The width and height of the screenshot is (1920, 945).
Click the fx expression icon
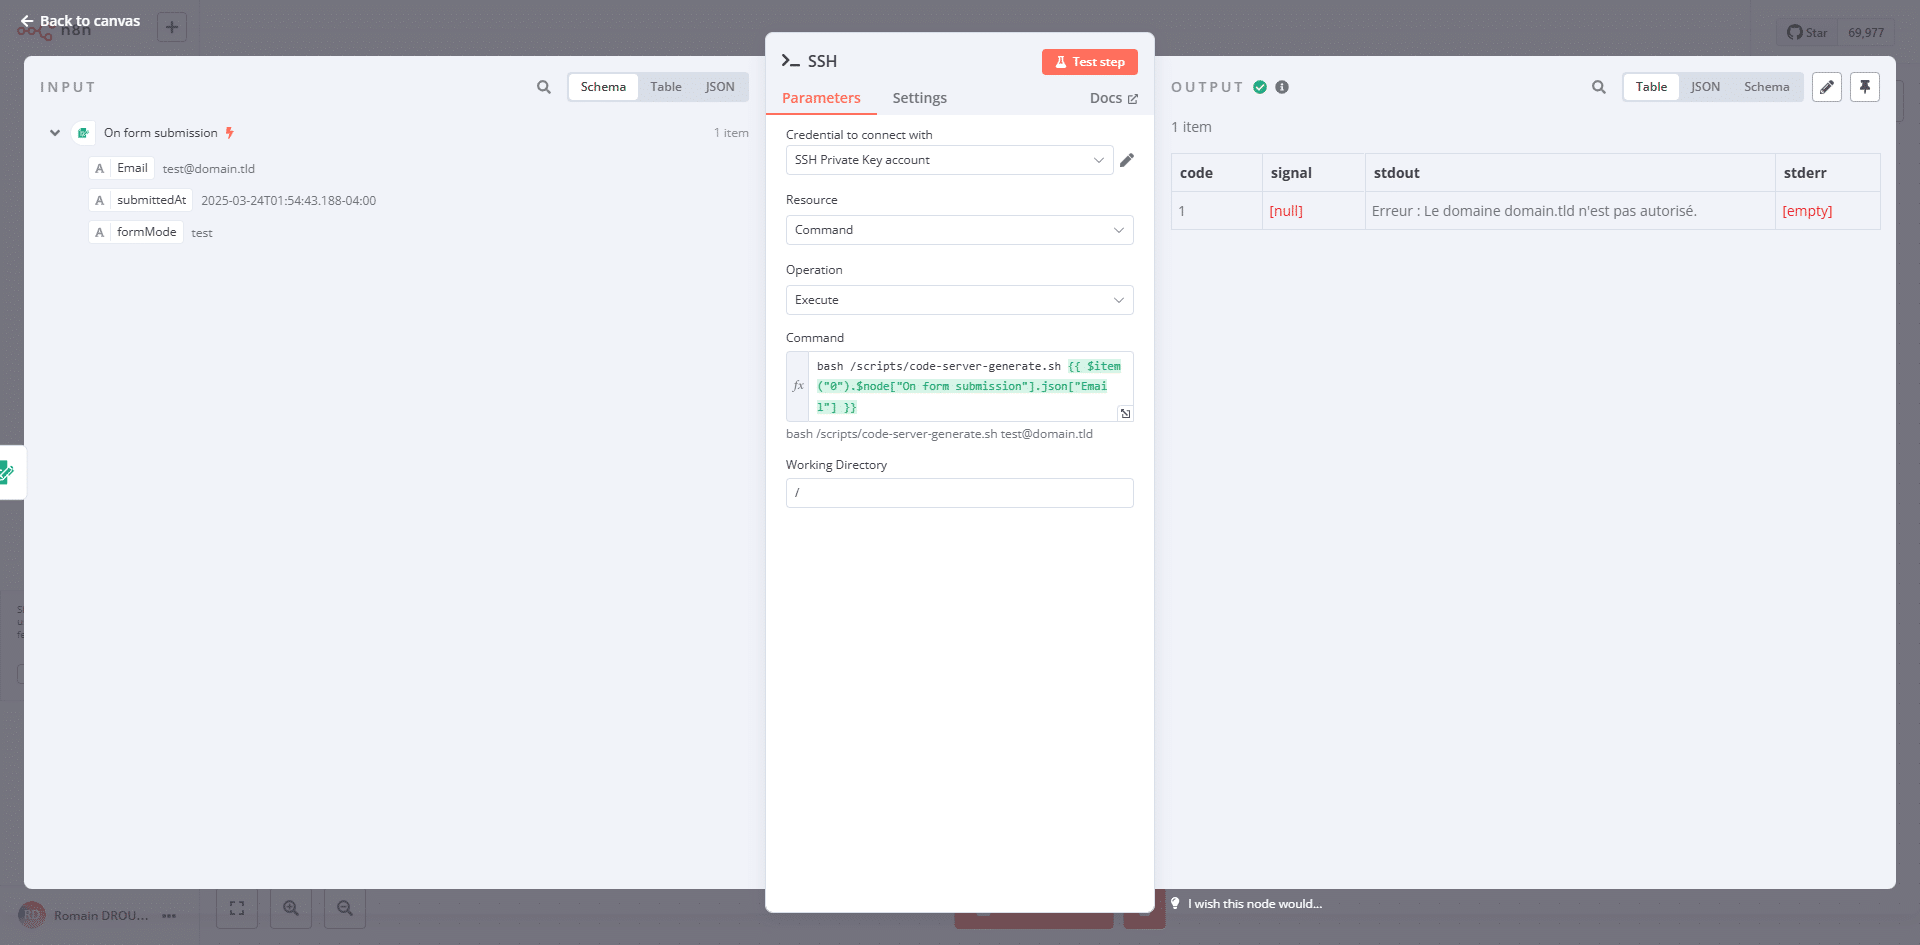(798, 386)
